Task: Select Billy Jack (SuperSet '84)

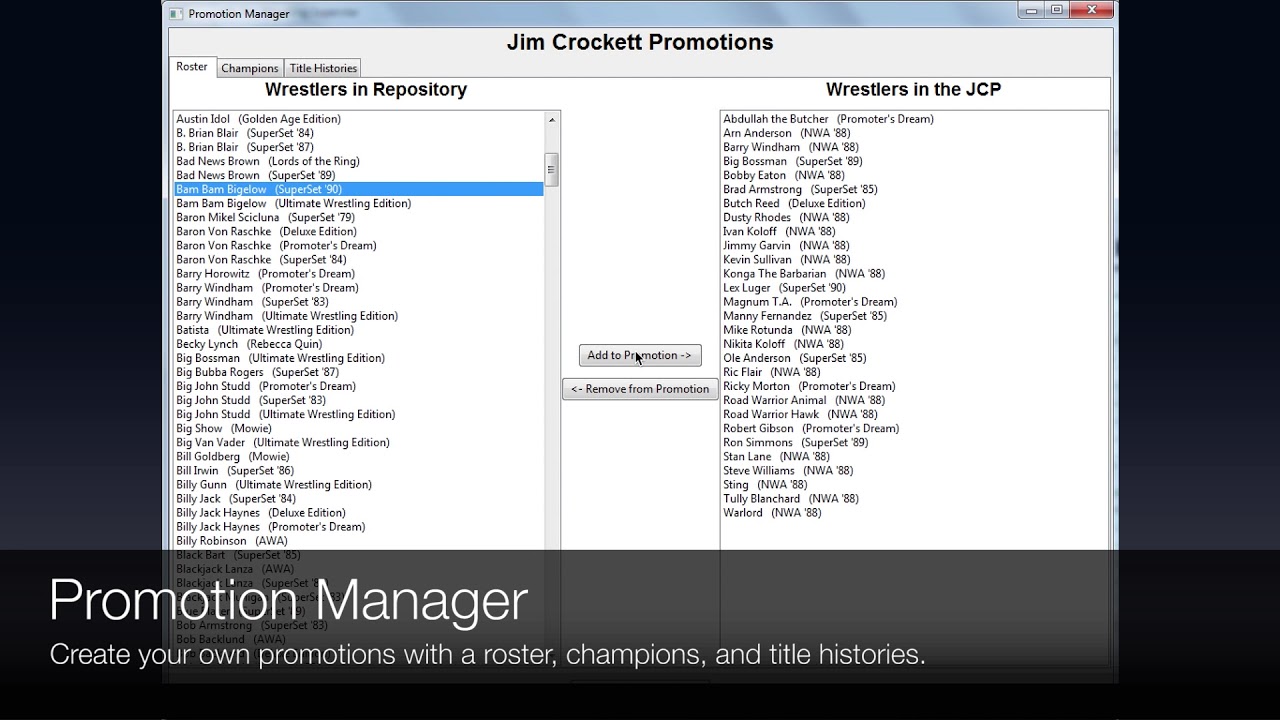Action: [359, 498]
